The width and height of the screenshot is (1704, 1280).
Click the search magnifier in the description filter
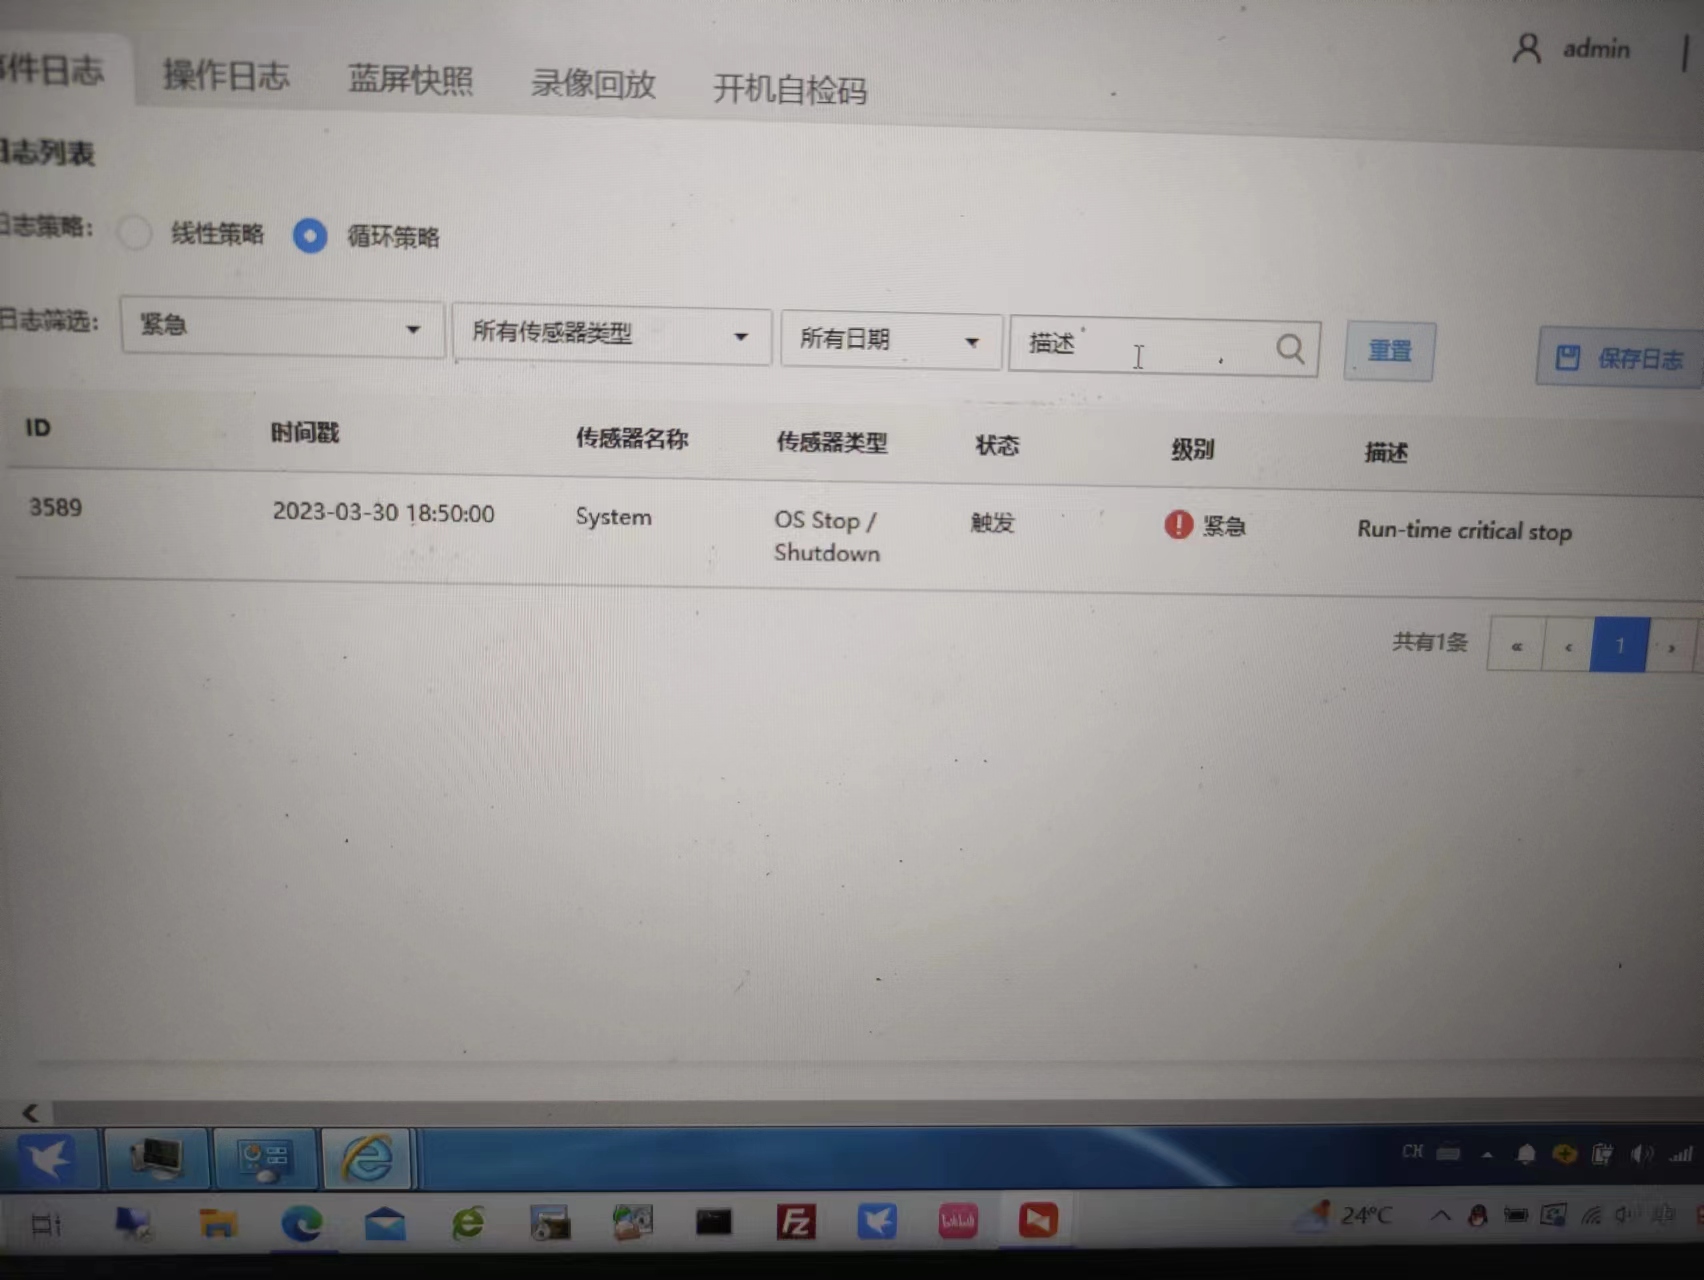click(1290, 349)
